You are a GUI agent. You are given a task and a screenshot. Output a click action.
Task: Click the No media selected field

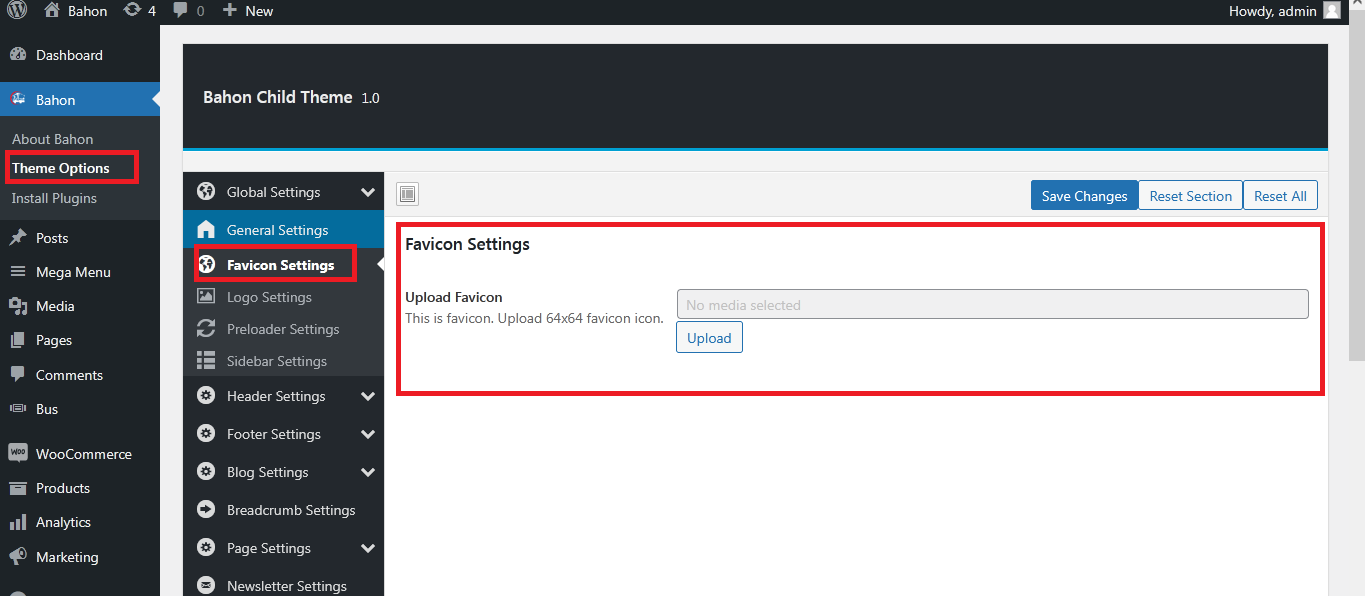(992, 304)
